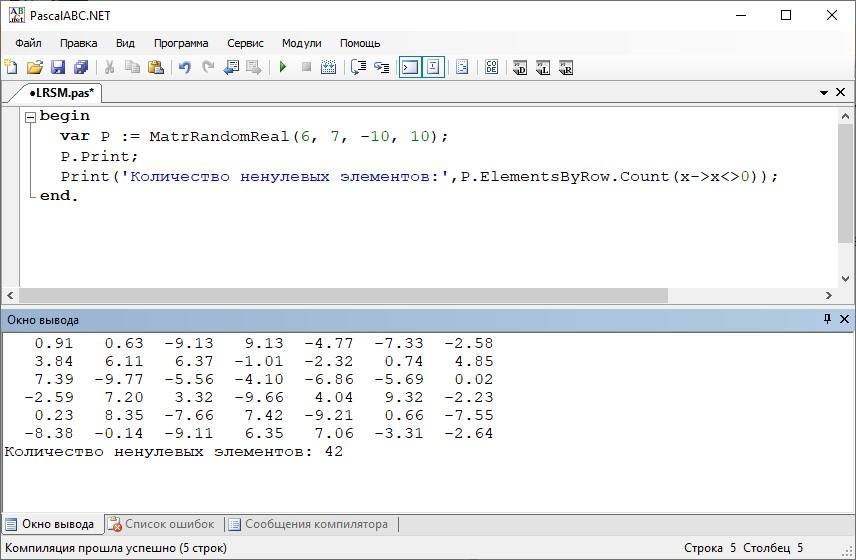Click the New file icon

click(12, 67)
